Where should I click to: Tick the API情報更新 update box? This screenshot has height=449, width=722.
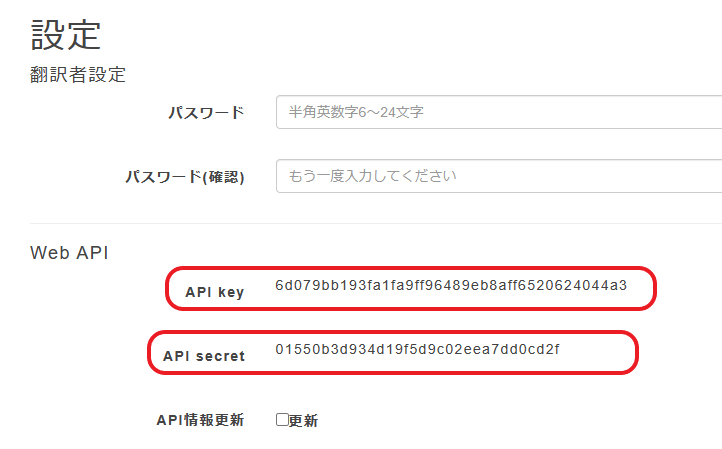[282, 421]
